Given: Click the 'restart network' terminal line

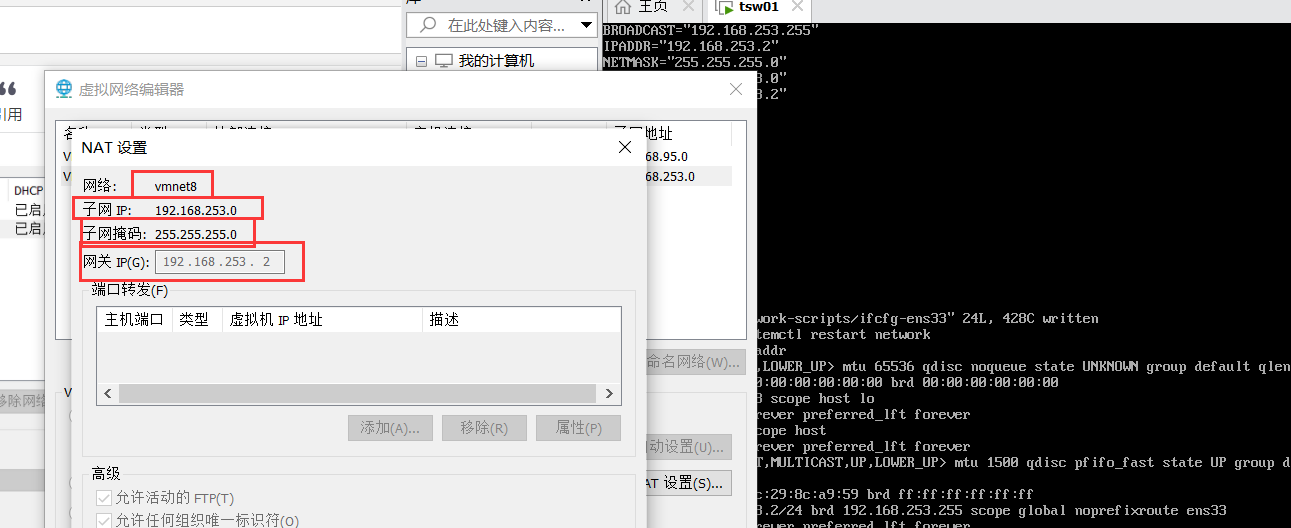Looking at the screenshot, I should tap(844, 334).
